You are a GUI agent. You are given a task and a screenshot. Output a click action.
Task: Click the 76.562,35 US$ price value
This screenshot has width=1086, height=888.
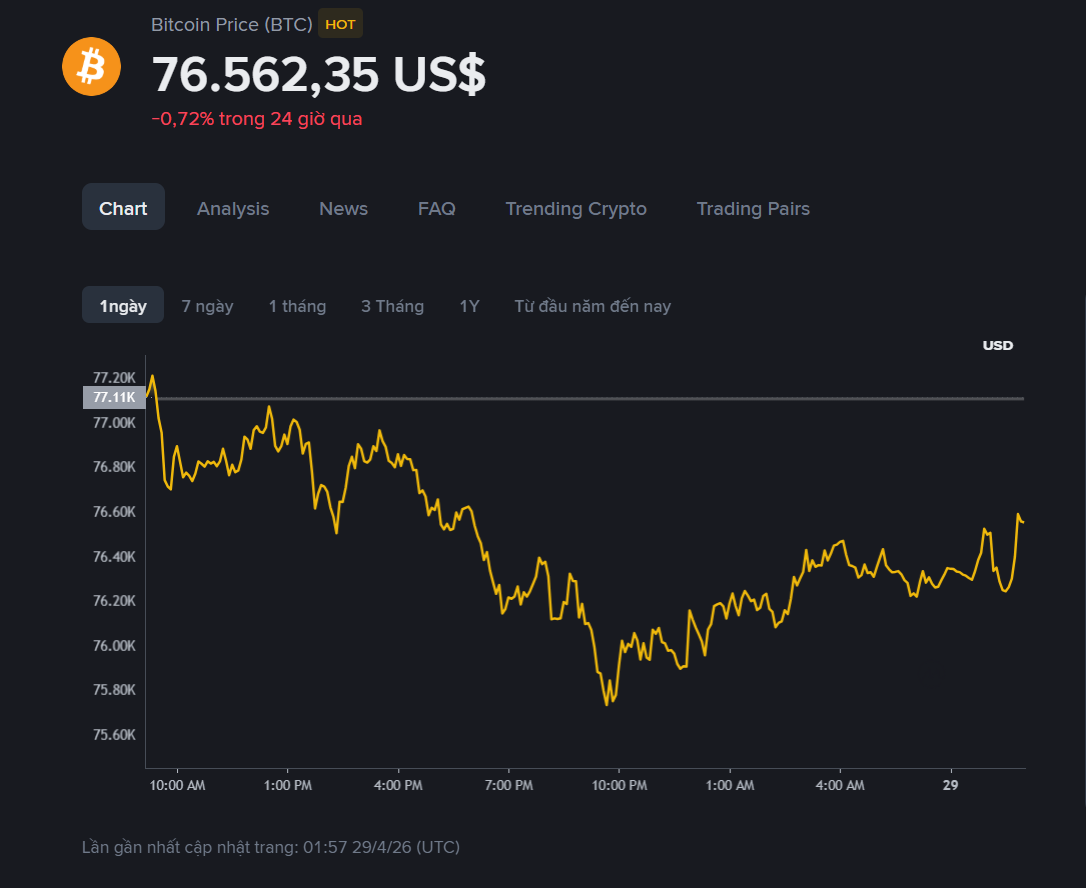click(x=318, y=74)
